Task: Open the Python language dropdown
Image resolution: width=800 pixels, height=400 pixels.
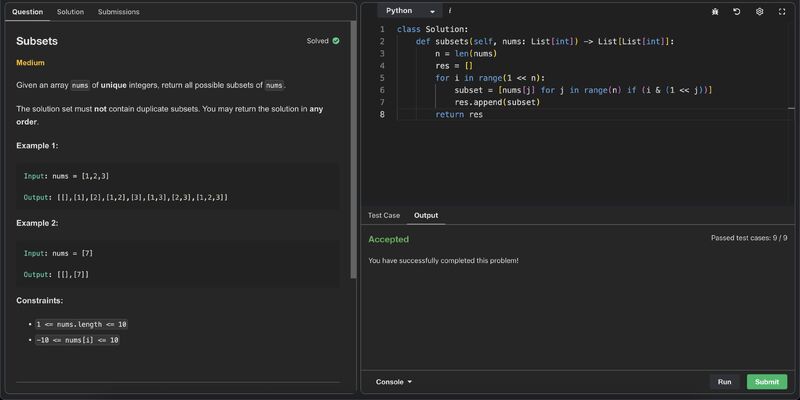Action: 410,11
